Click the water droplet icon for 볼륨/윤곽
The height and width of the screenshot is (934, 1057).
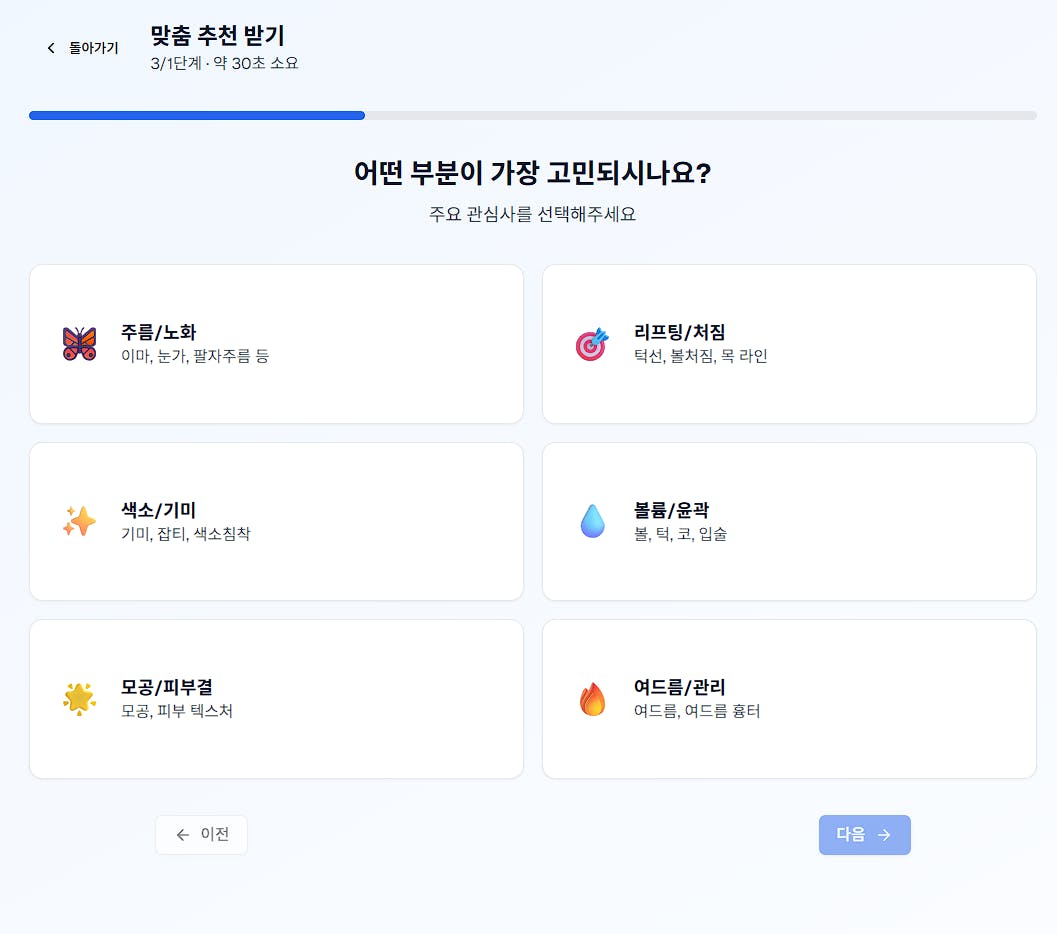(593, 521)
